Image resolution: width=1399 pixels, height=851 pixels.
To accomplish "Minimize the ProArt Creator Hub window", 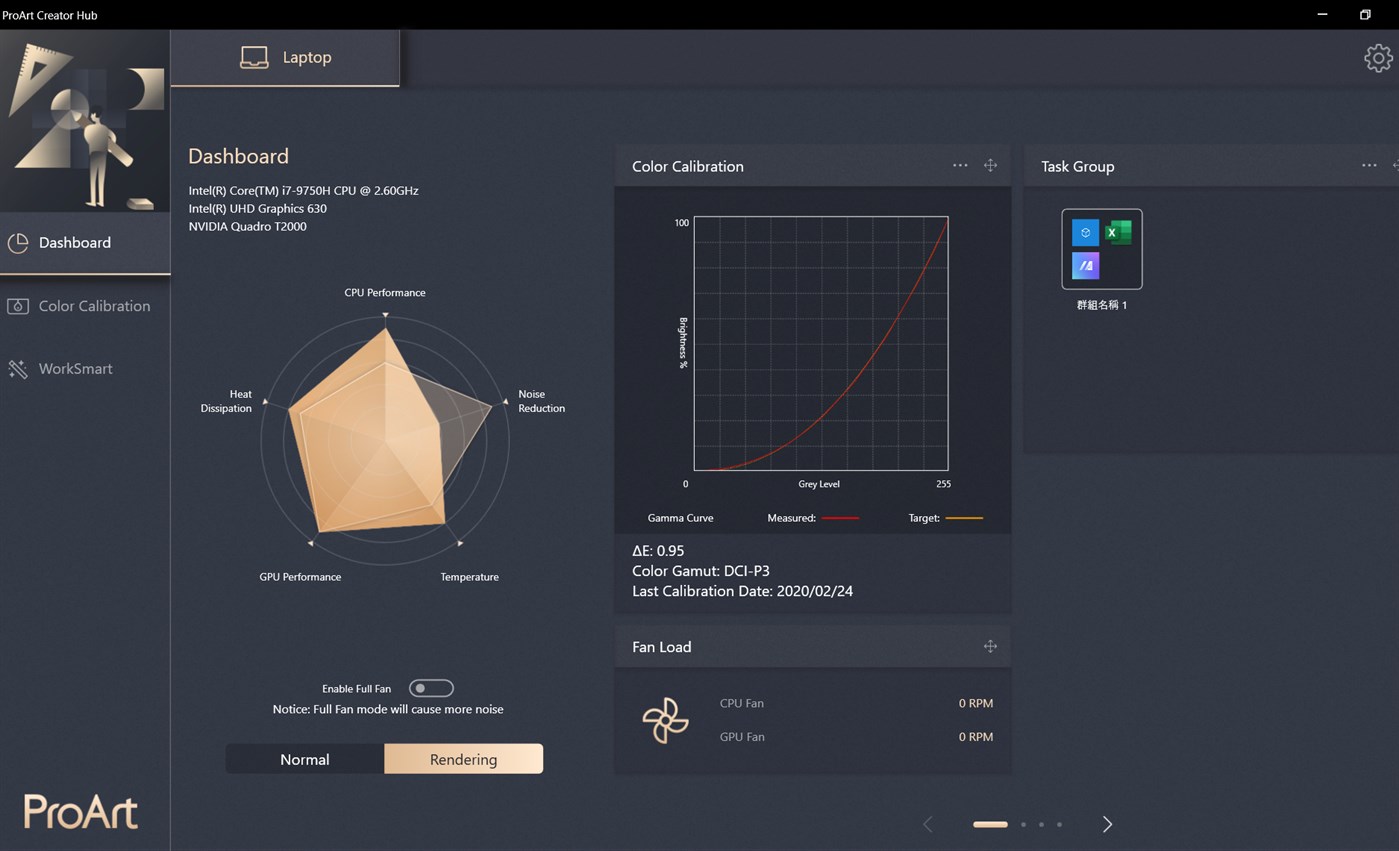I will point(1322,14).
